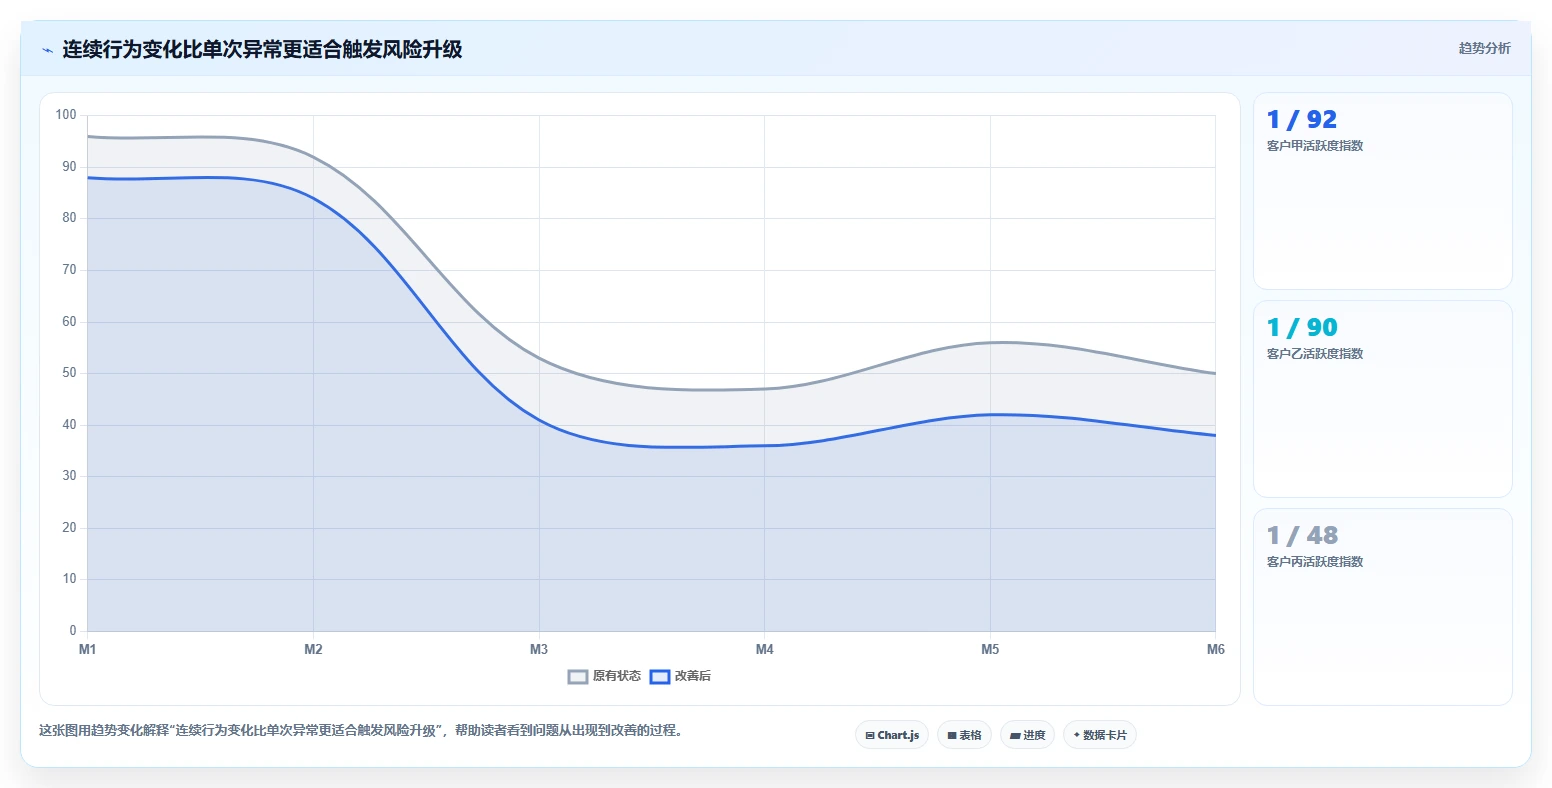Image resolution: width=1552 pixels, height=788 pixels.
Task: Click the chart title heading text
Action: point(262,50)
